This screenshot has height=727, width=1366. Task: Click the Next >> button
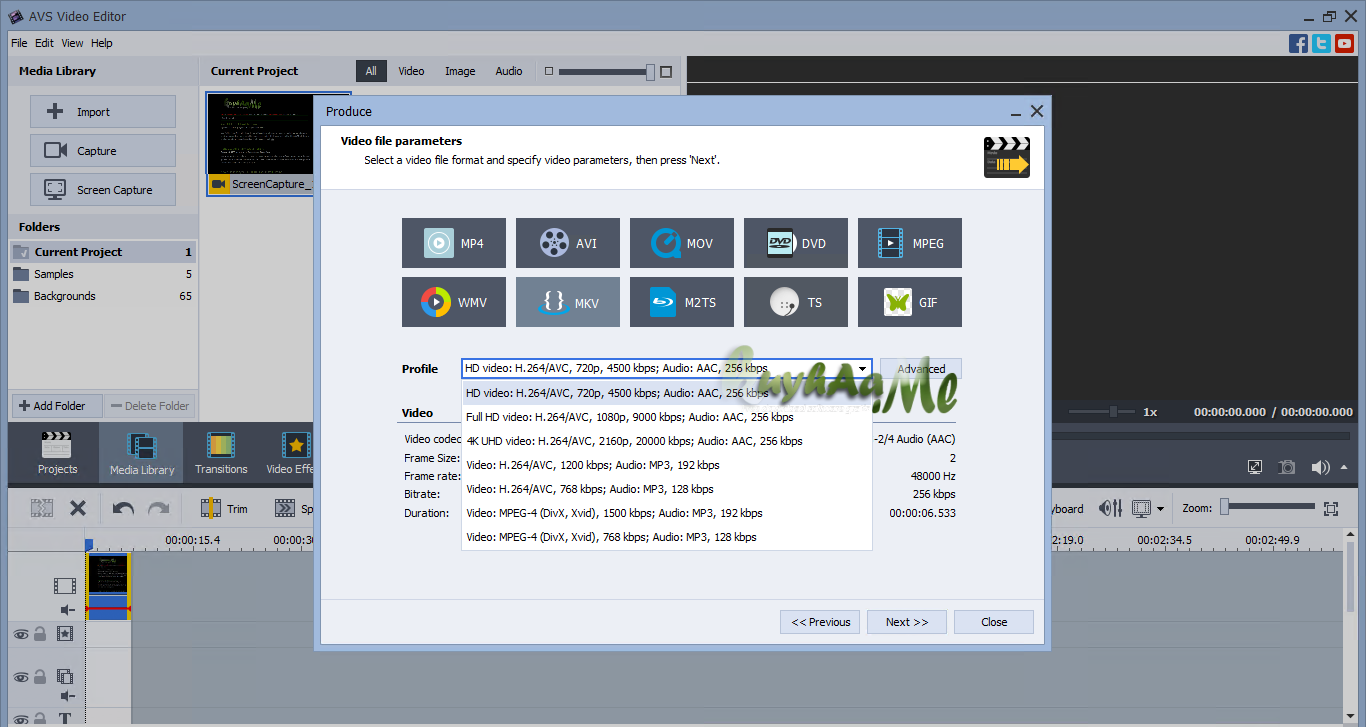[907, 622]
